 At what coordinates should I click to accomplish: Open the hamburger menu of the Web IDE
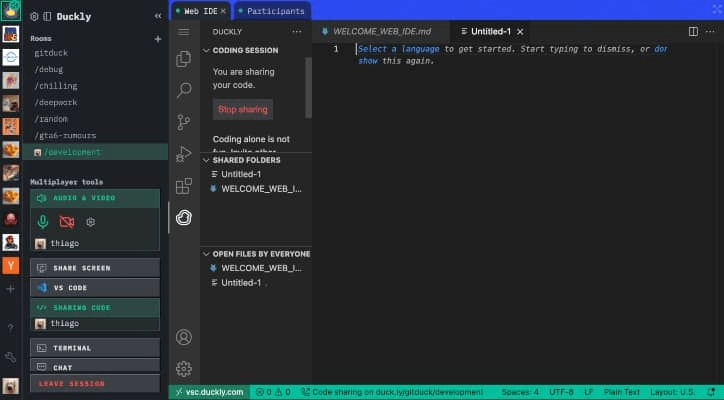click(x=183, y=32)
